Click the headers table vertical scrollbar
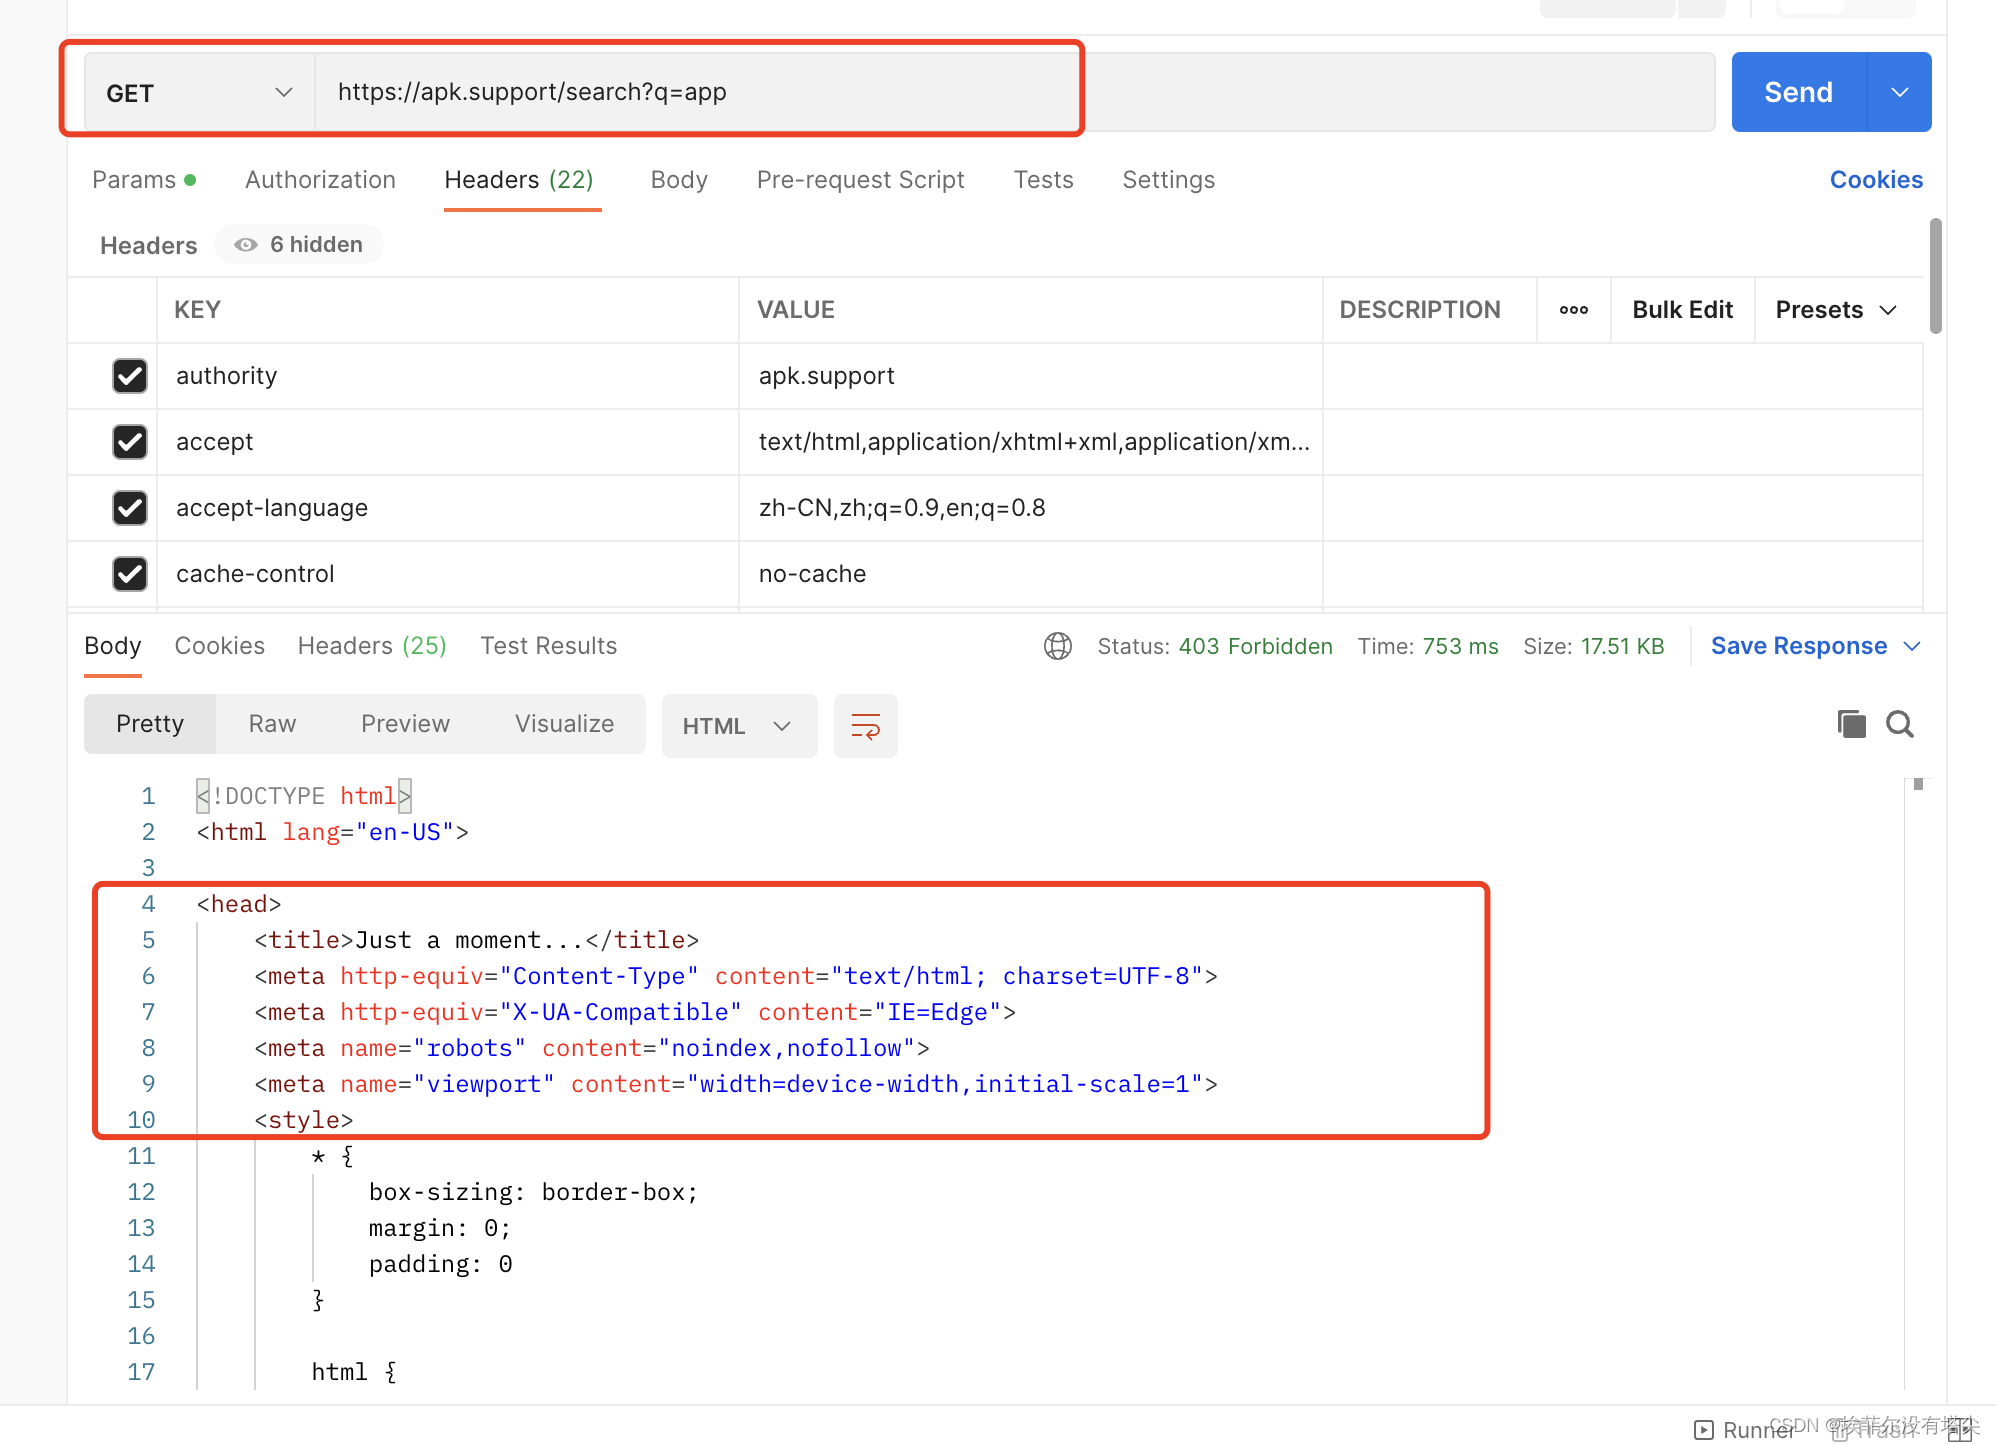The width and height of the screenshot is (1996, 1444). 1935,277
